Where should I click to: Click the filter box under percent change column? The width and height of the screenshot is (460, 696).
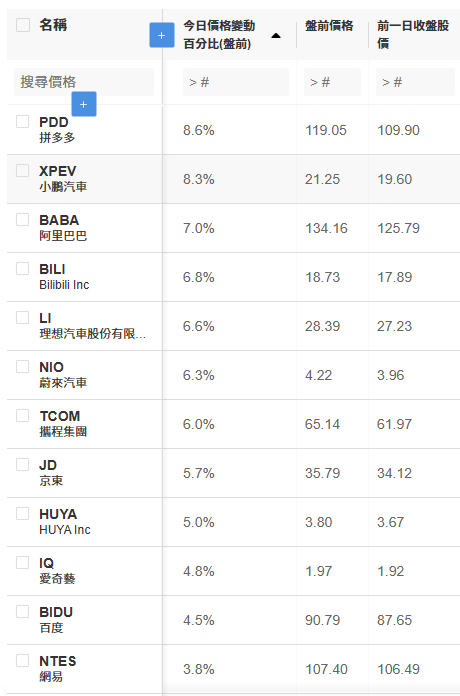point(236,82)
